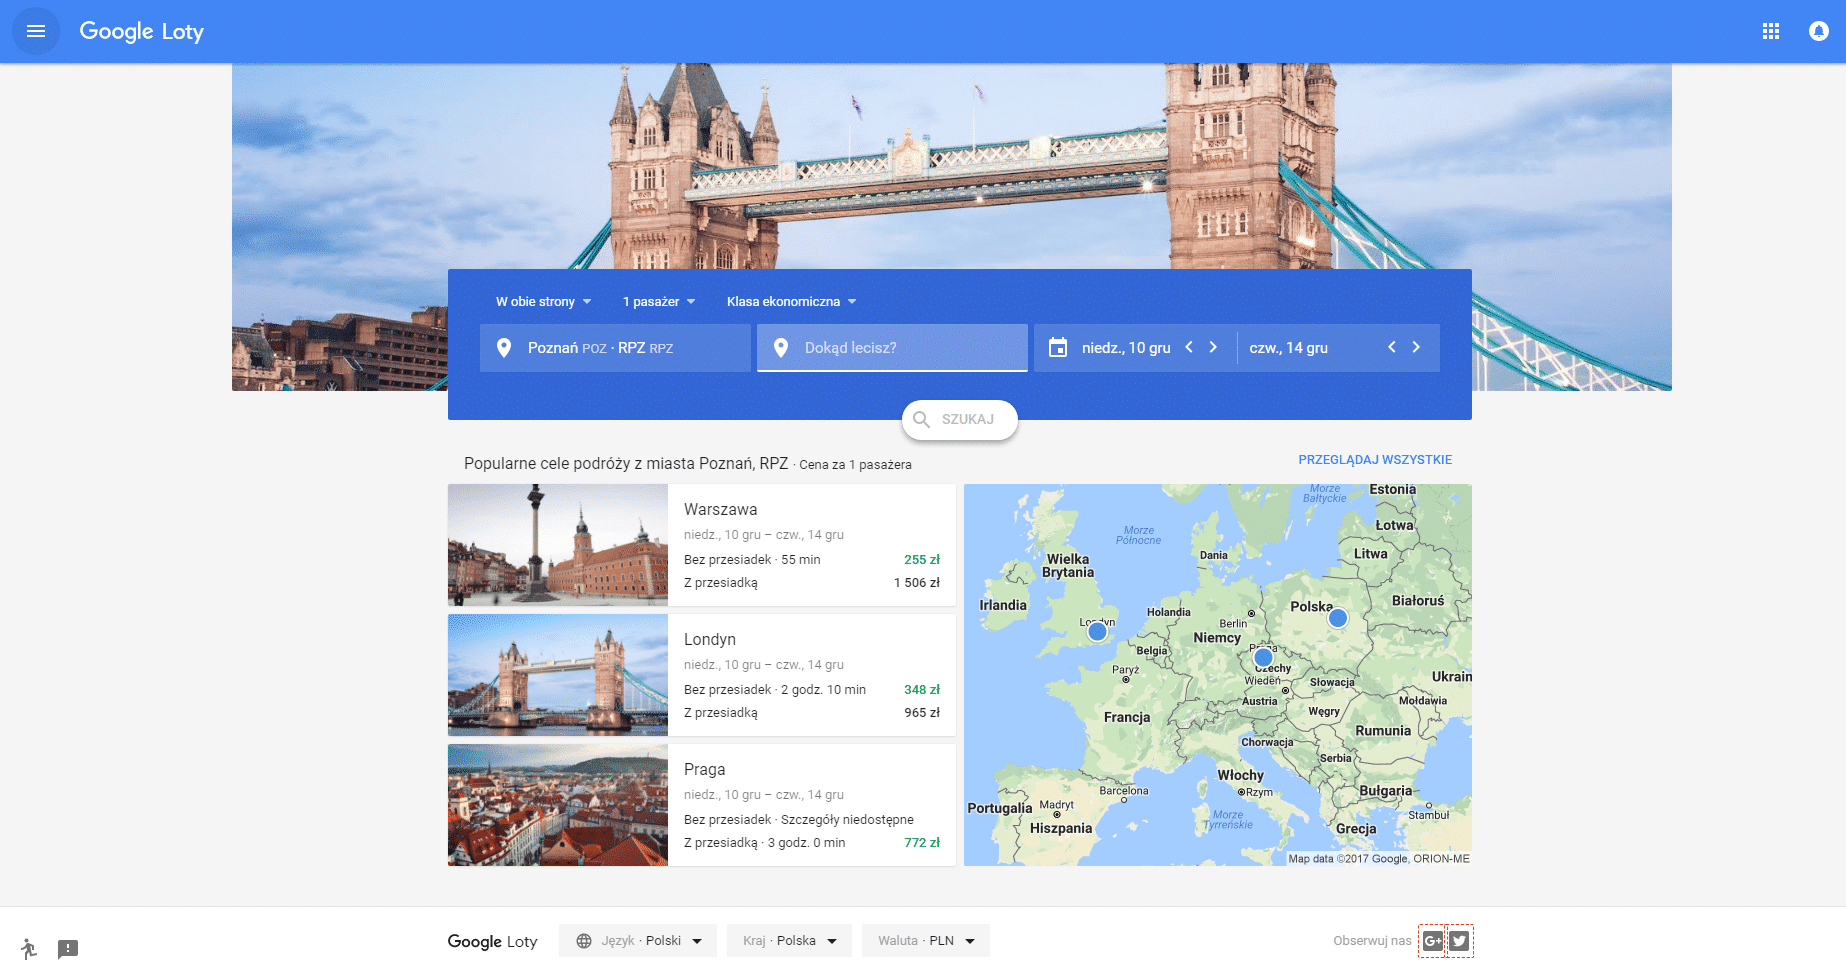1846x970 pixels.
Task: Click the London marker on the map
Action: (1097, 632)
